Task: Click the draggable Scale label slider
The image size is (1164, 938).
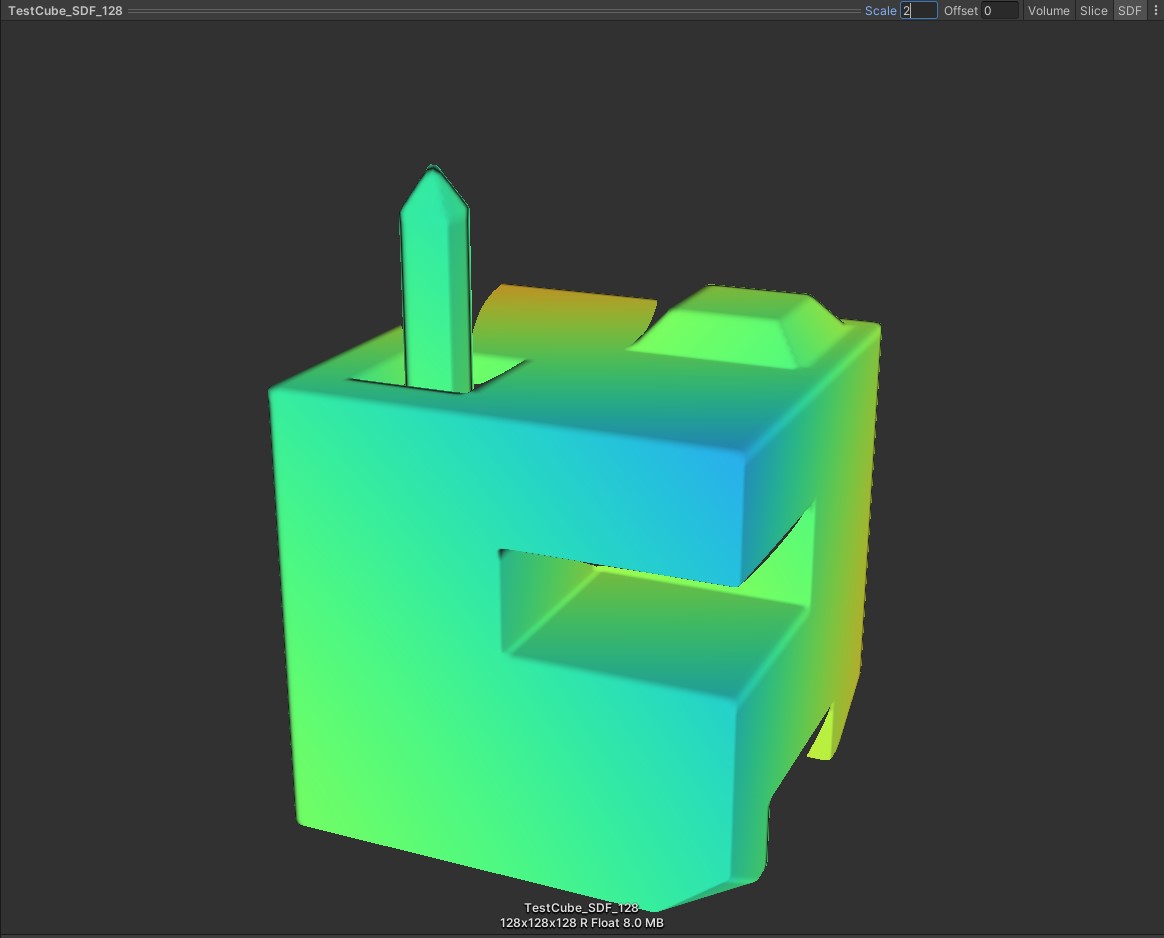Action: (880, 10)
